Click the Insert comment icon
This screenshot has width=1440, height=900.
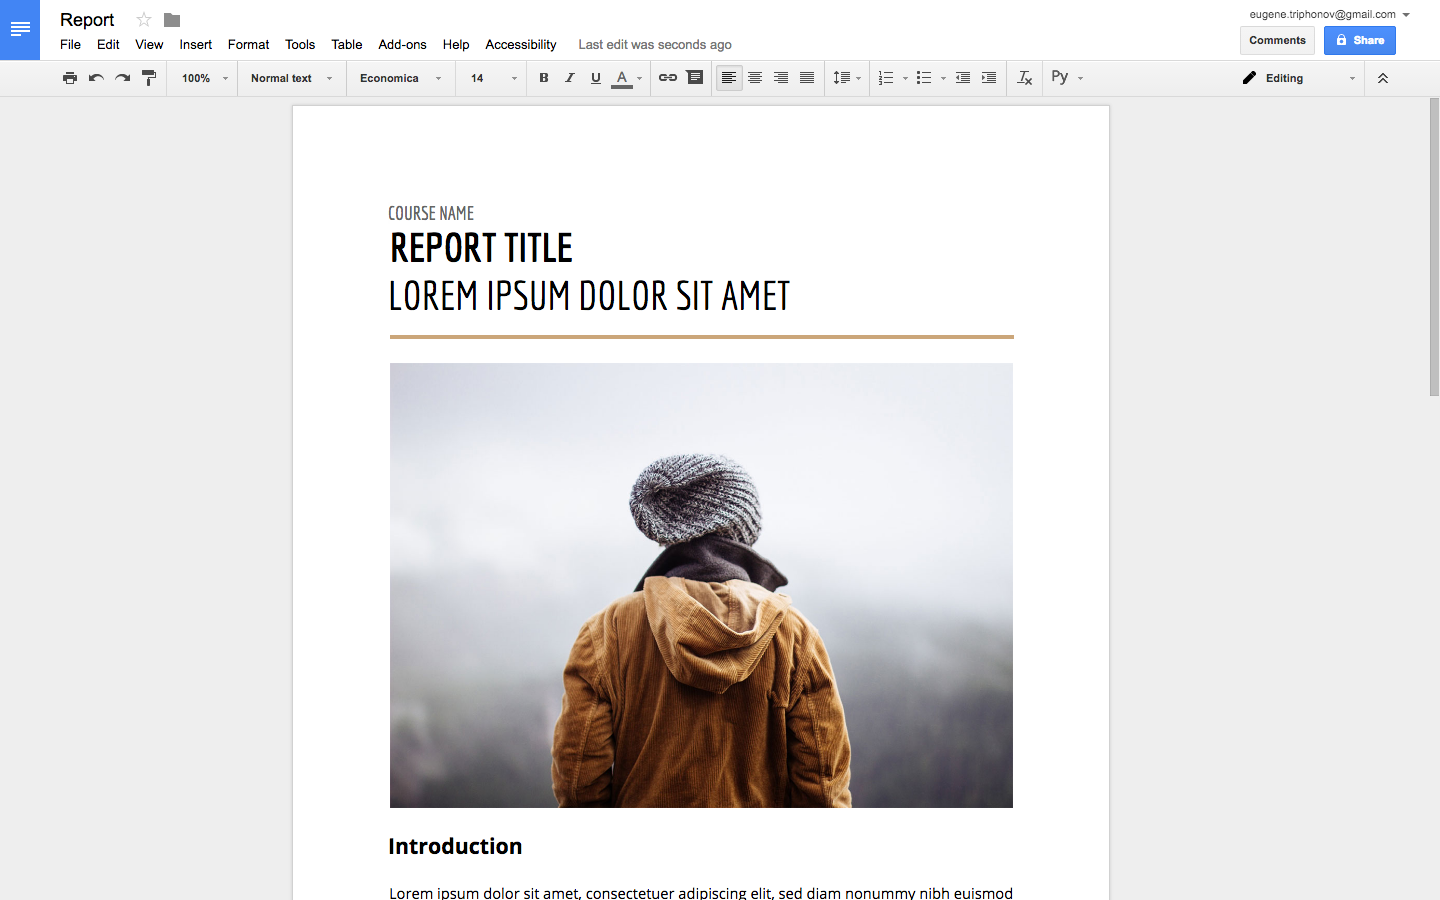(695, 78)
